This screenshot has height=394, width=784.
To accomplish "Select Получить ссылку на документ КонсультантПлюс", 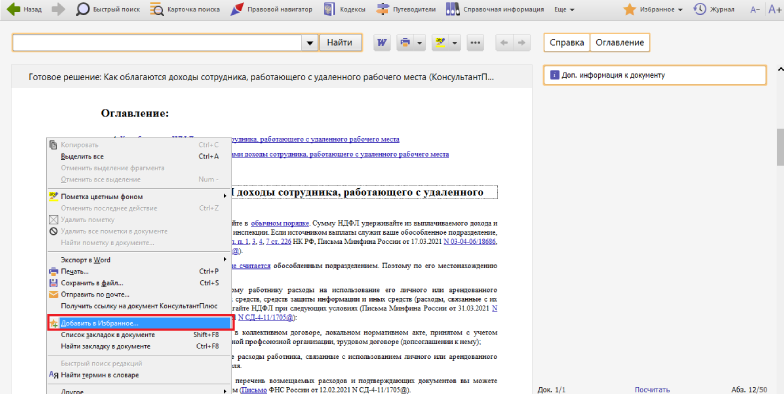I will point(139,306).
